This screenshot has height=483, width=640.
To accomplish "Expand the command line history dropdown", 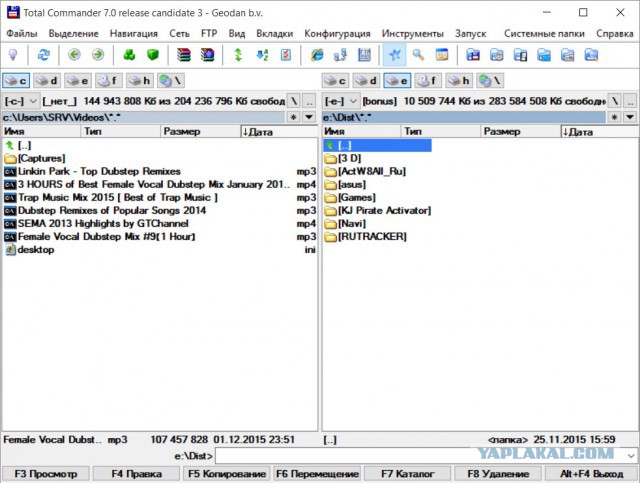I will coord(631,455).
